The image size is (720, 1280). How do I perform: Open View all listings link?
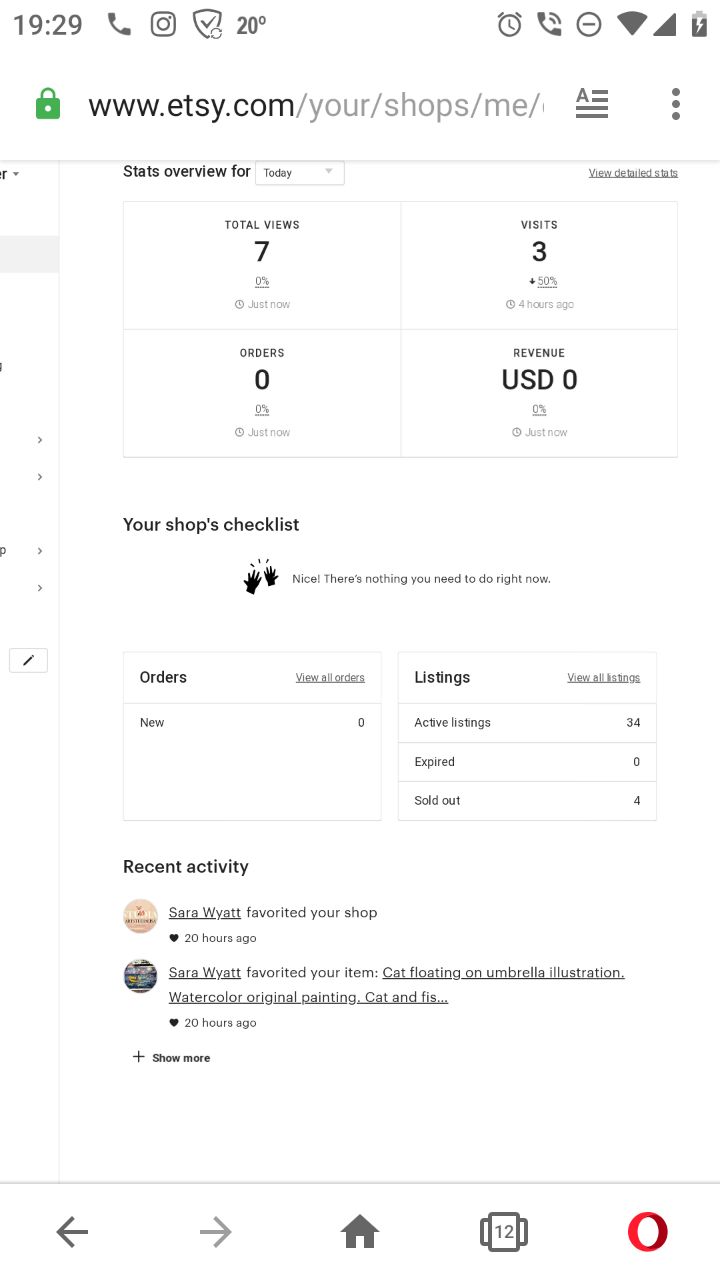(x=604, y=678)
